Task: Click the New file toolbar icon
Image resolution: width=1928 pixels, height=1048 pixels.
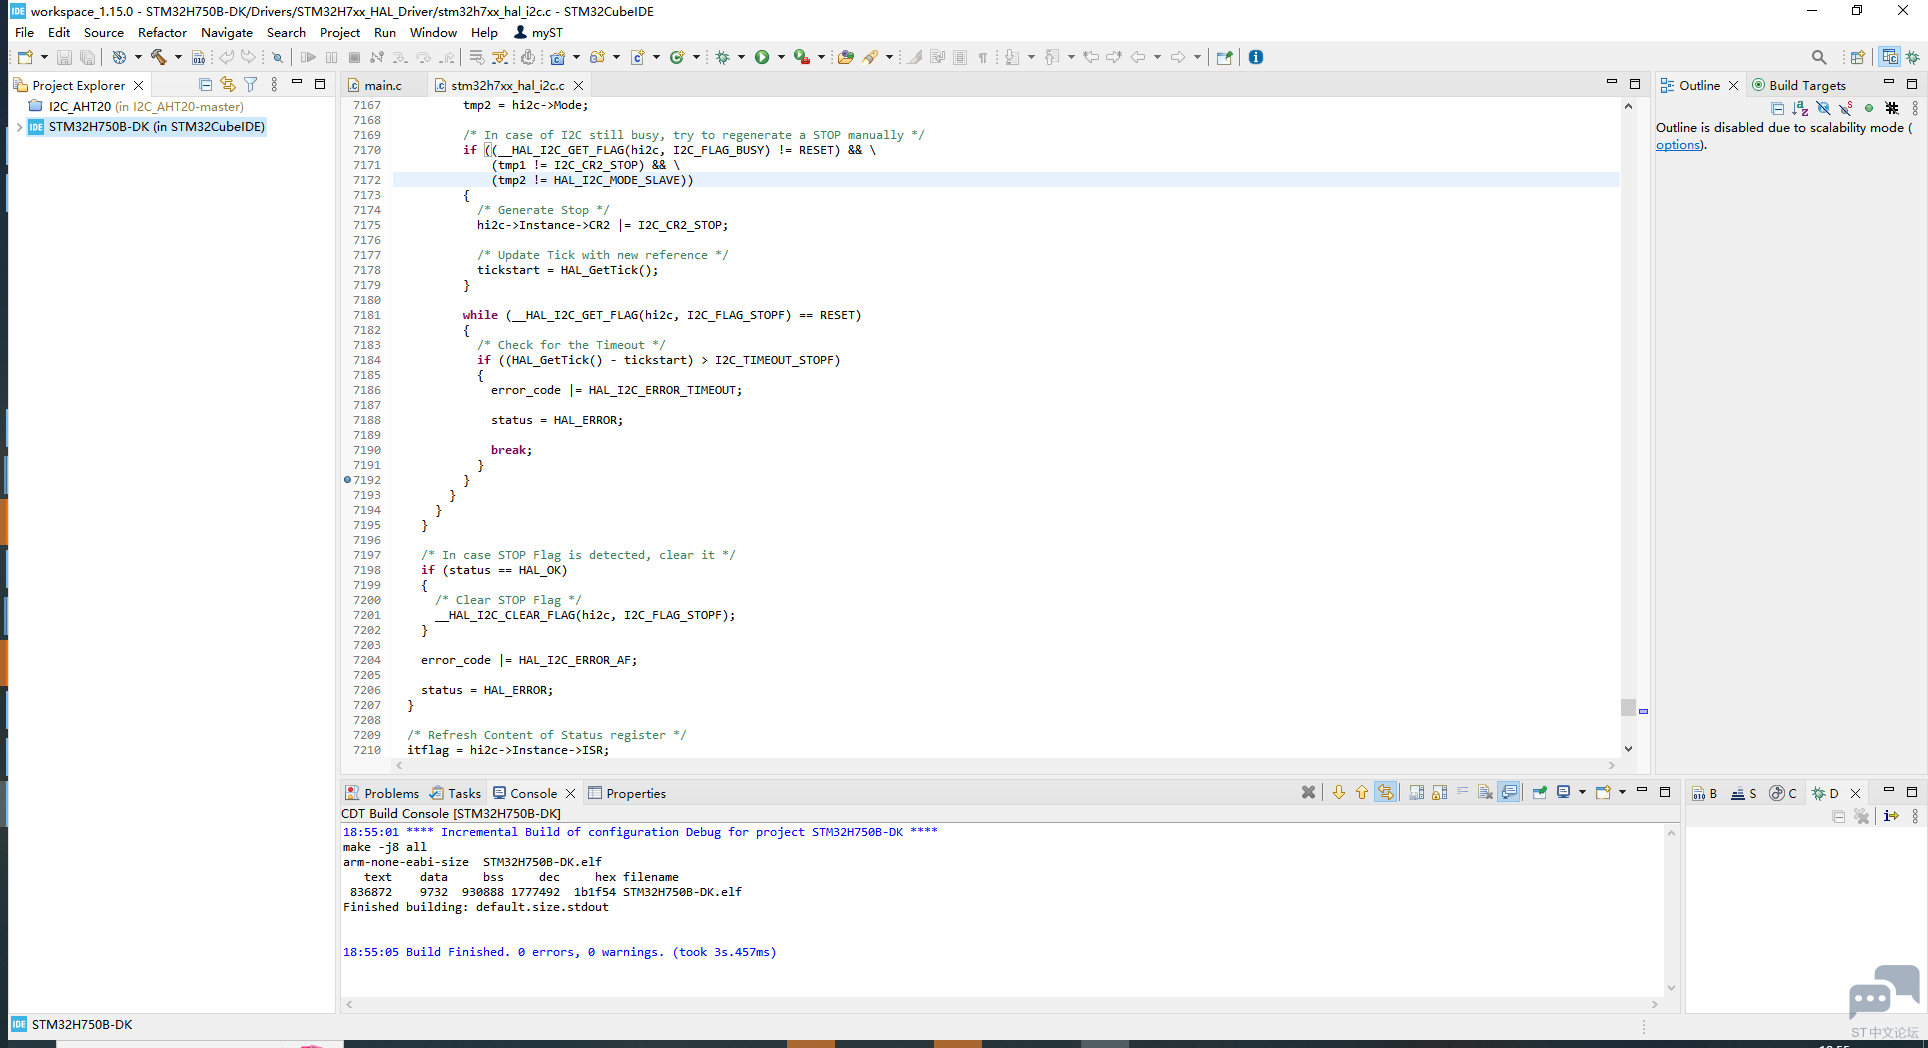Action: click(x=25, y=57)
